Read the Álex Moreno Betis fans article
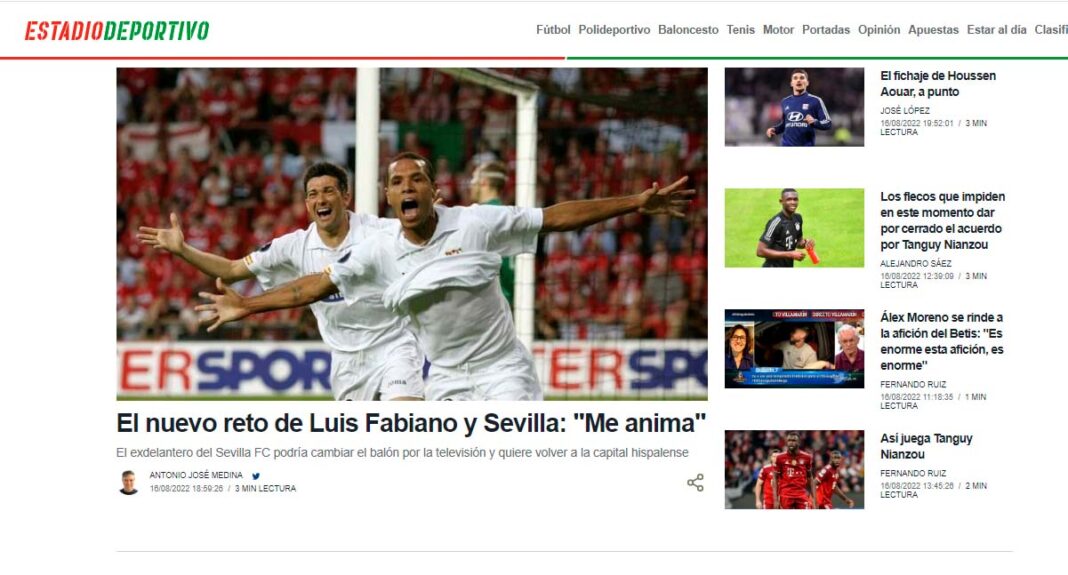This screenshot has width=1068, height=575. click(941, 341)
